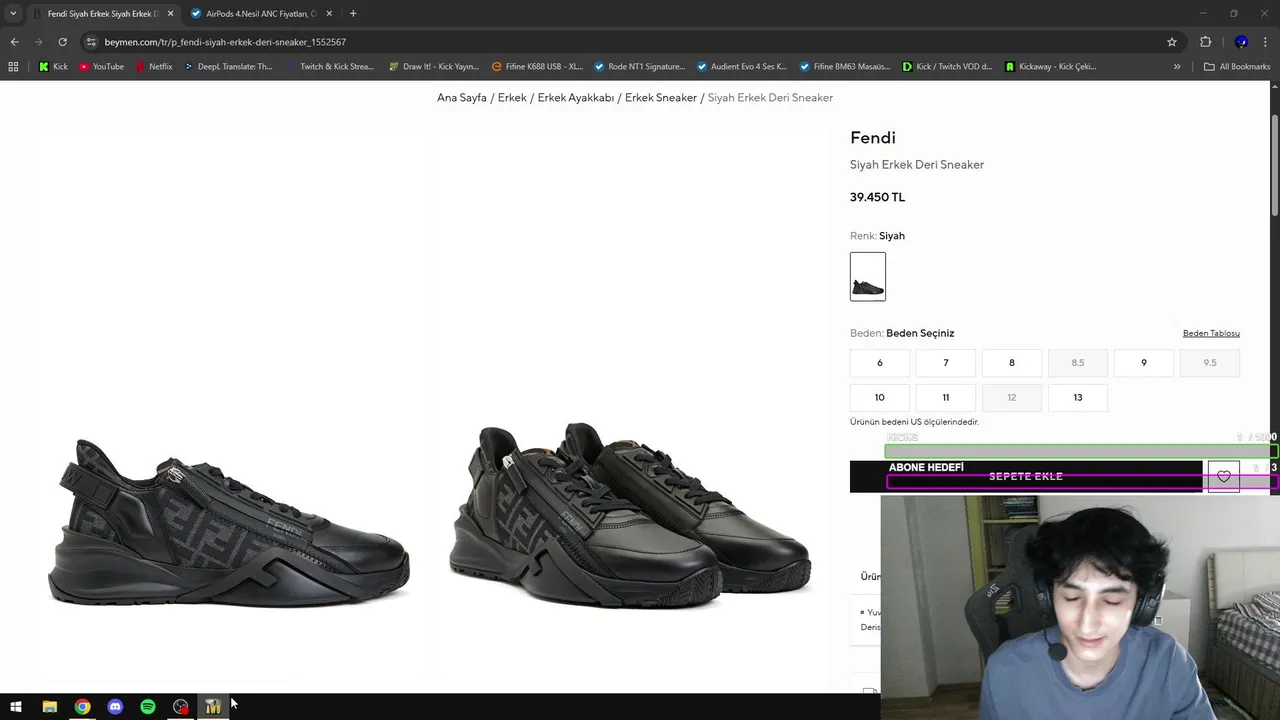The height and width of the screenshot is (720, 1280).
Task: Go back with the browser back arrow
Action: (x=14, y=42)
